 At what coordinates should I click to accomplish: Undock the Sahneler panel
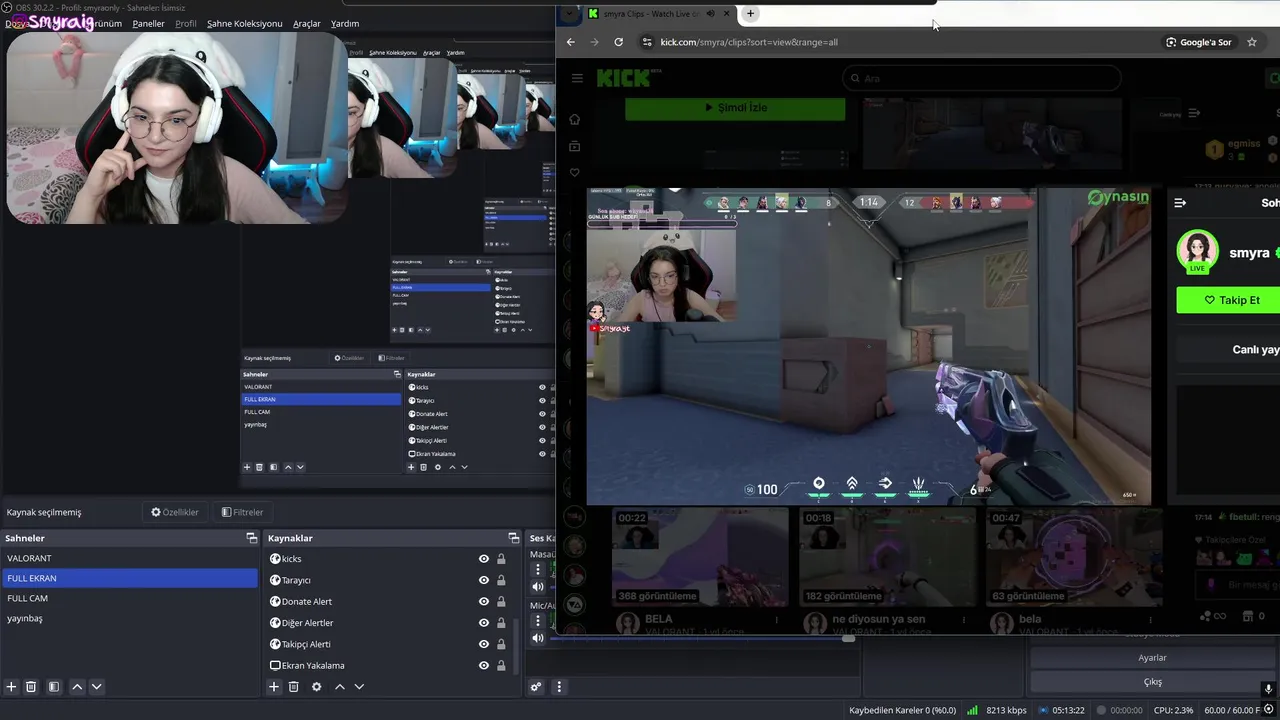point(252,538)
